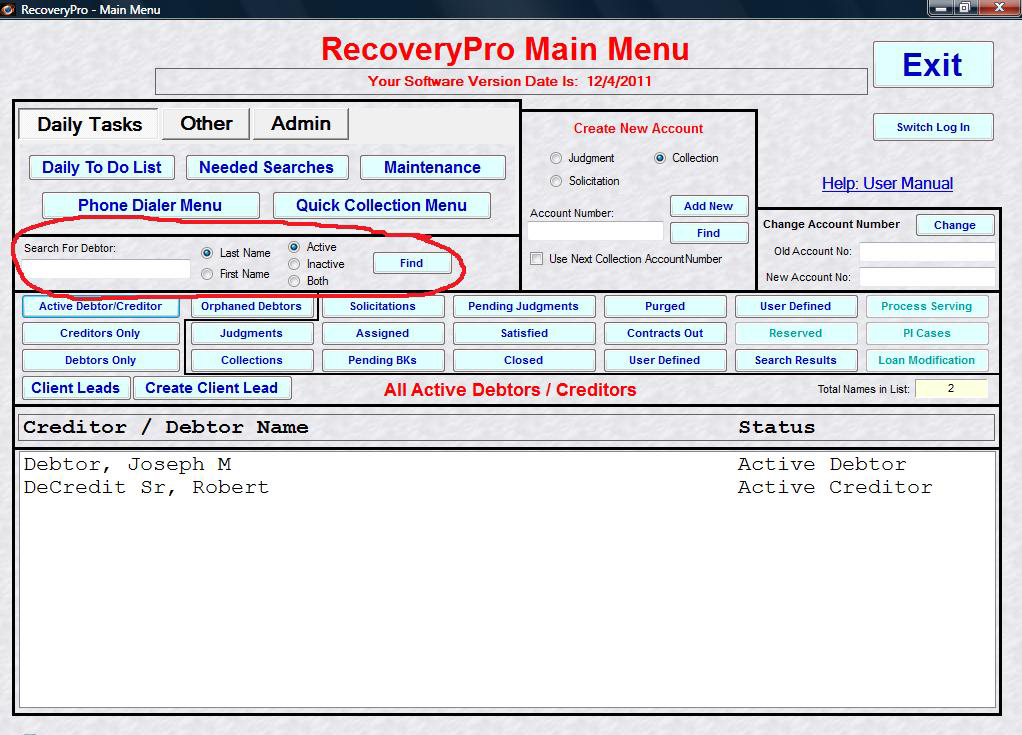Click User Defined button beside Purged
The height and width of the screenshot is (735, 1022).
(x=796, y=306)
